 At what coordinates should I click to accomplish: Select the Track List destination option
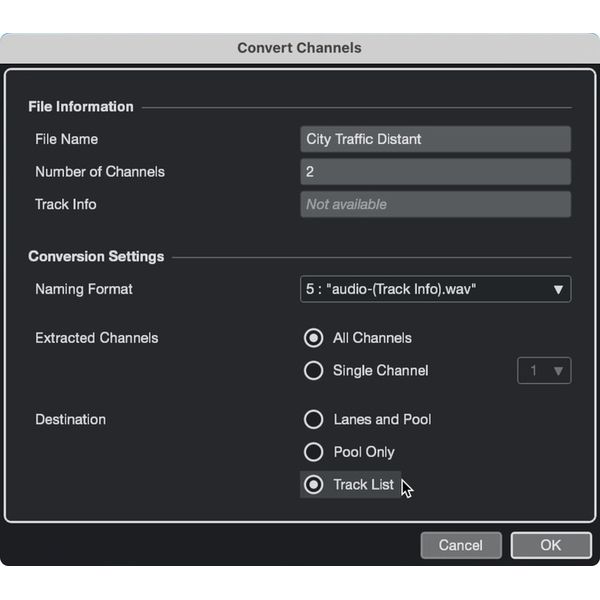pyautogui.click(x=314, y=485)
